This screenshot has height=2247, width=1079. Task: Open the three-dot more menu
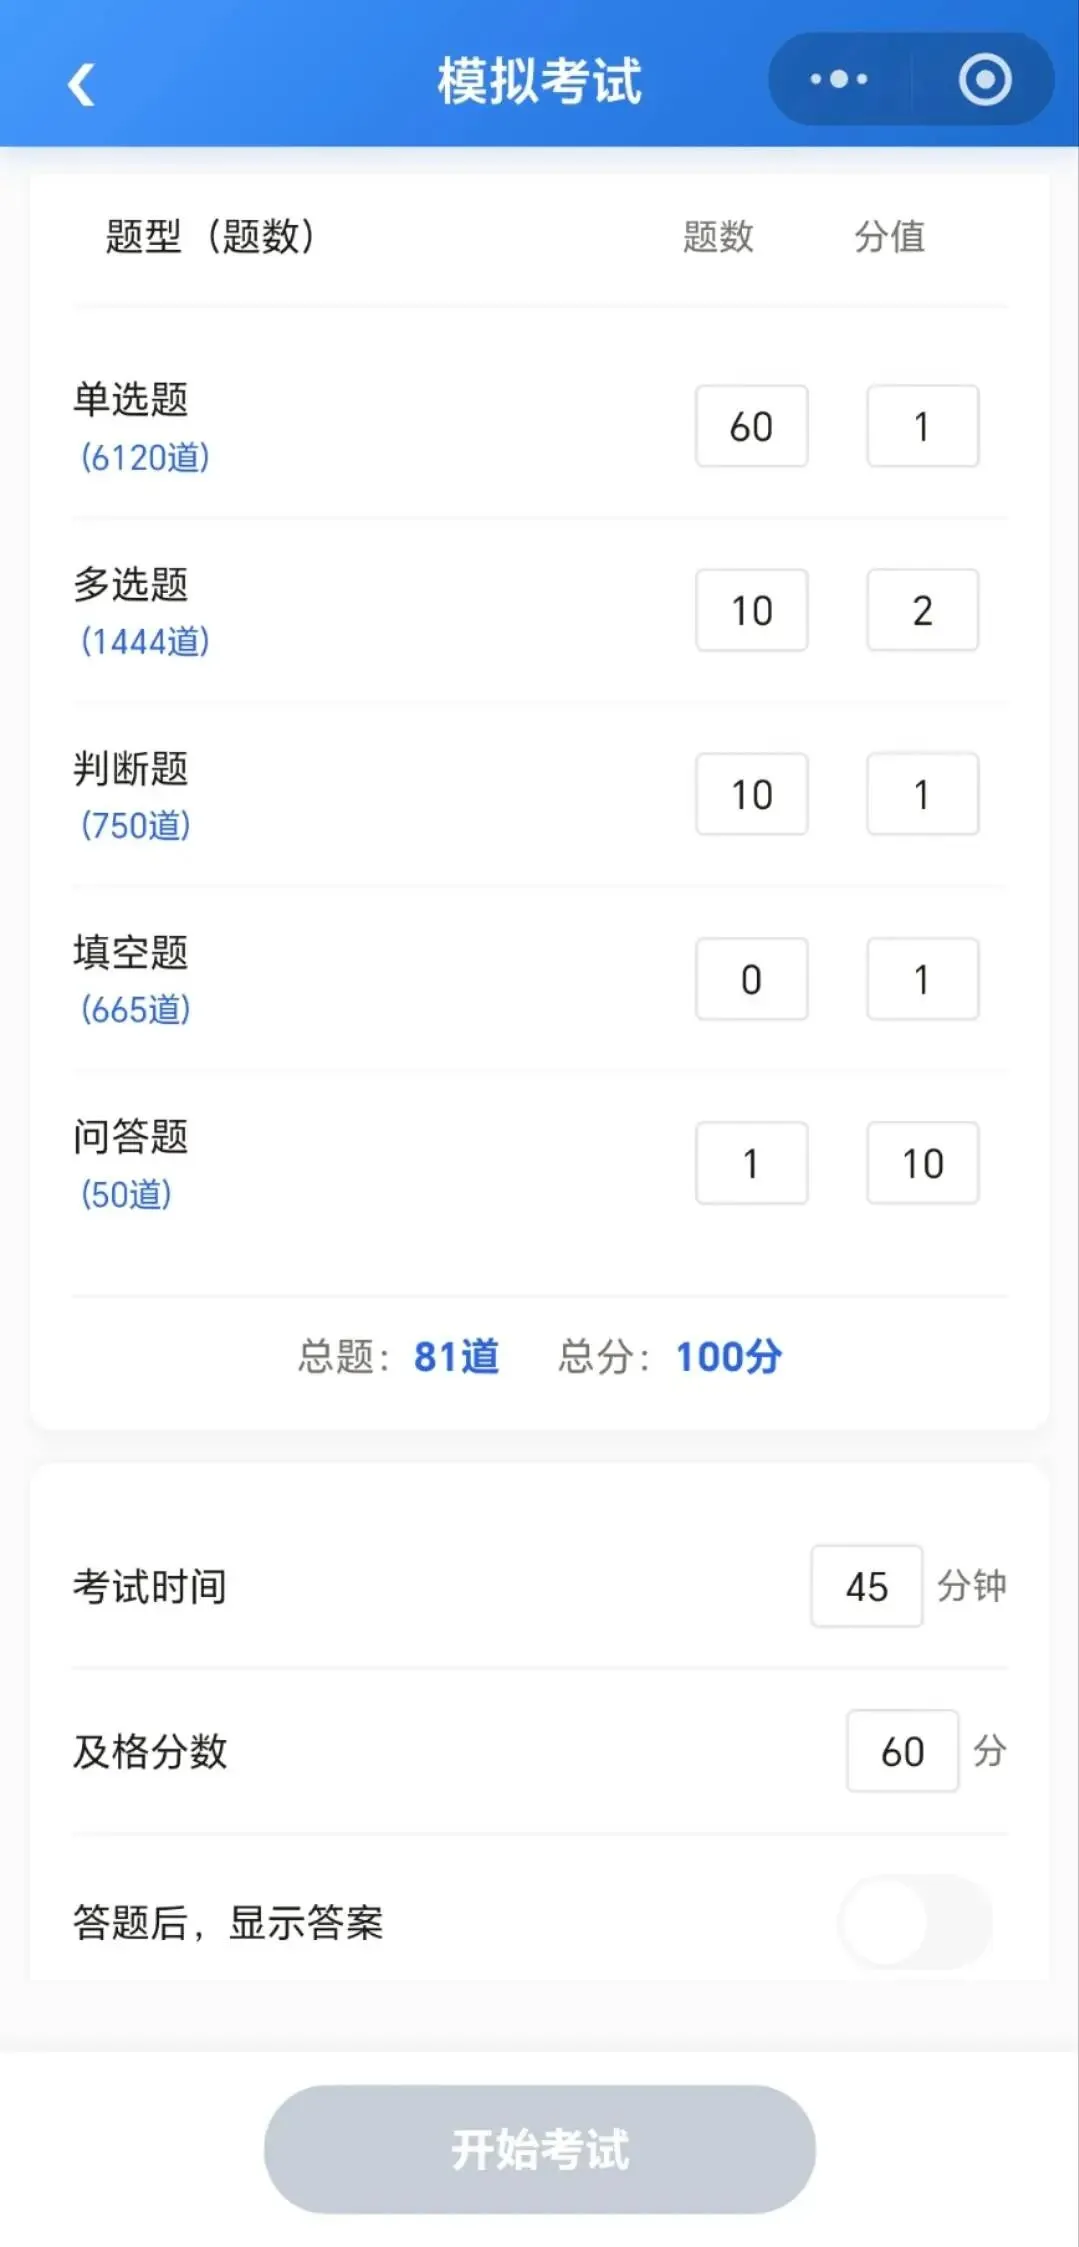coord(839,79)
